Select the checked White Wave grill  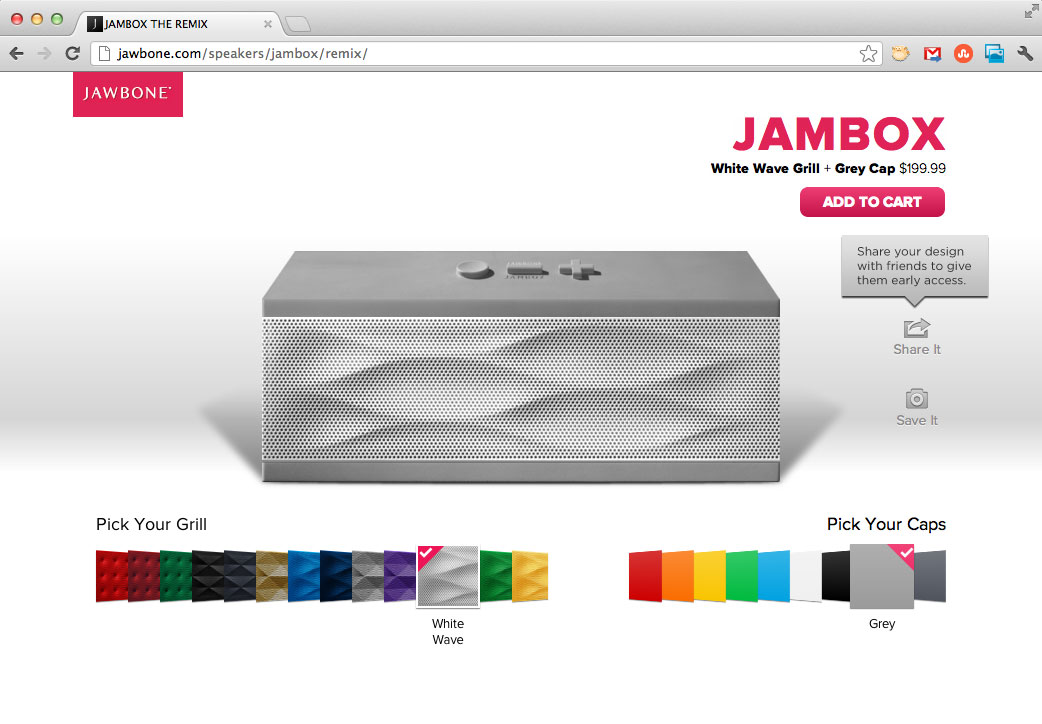[x=448, y=576]
